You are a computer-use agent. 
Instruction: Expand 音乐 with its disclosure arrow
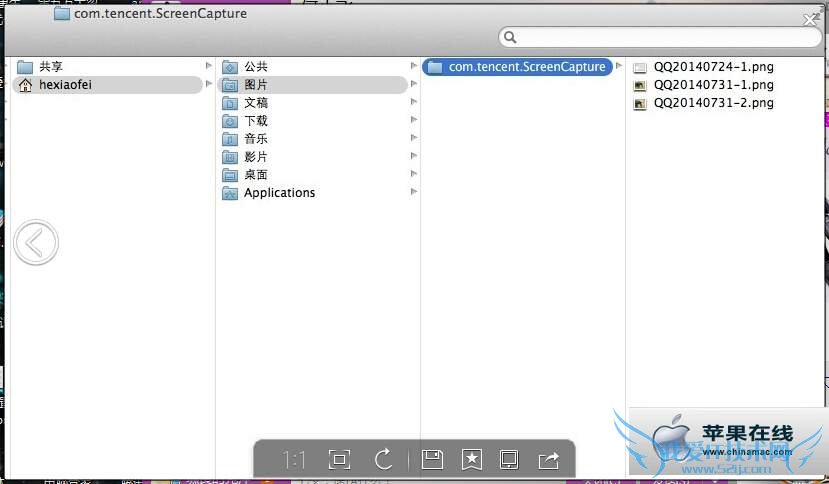[x=414, y=138]
